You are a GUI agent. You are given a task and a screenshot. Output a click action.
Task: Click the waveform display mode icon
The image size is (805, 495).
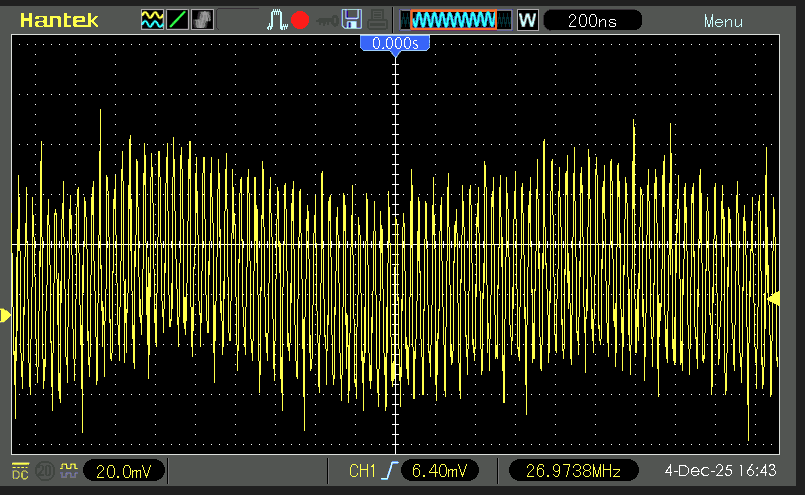click(x=152, y=19)
